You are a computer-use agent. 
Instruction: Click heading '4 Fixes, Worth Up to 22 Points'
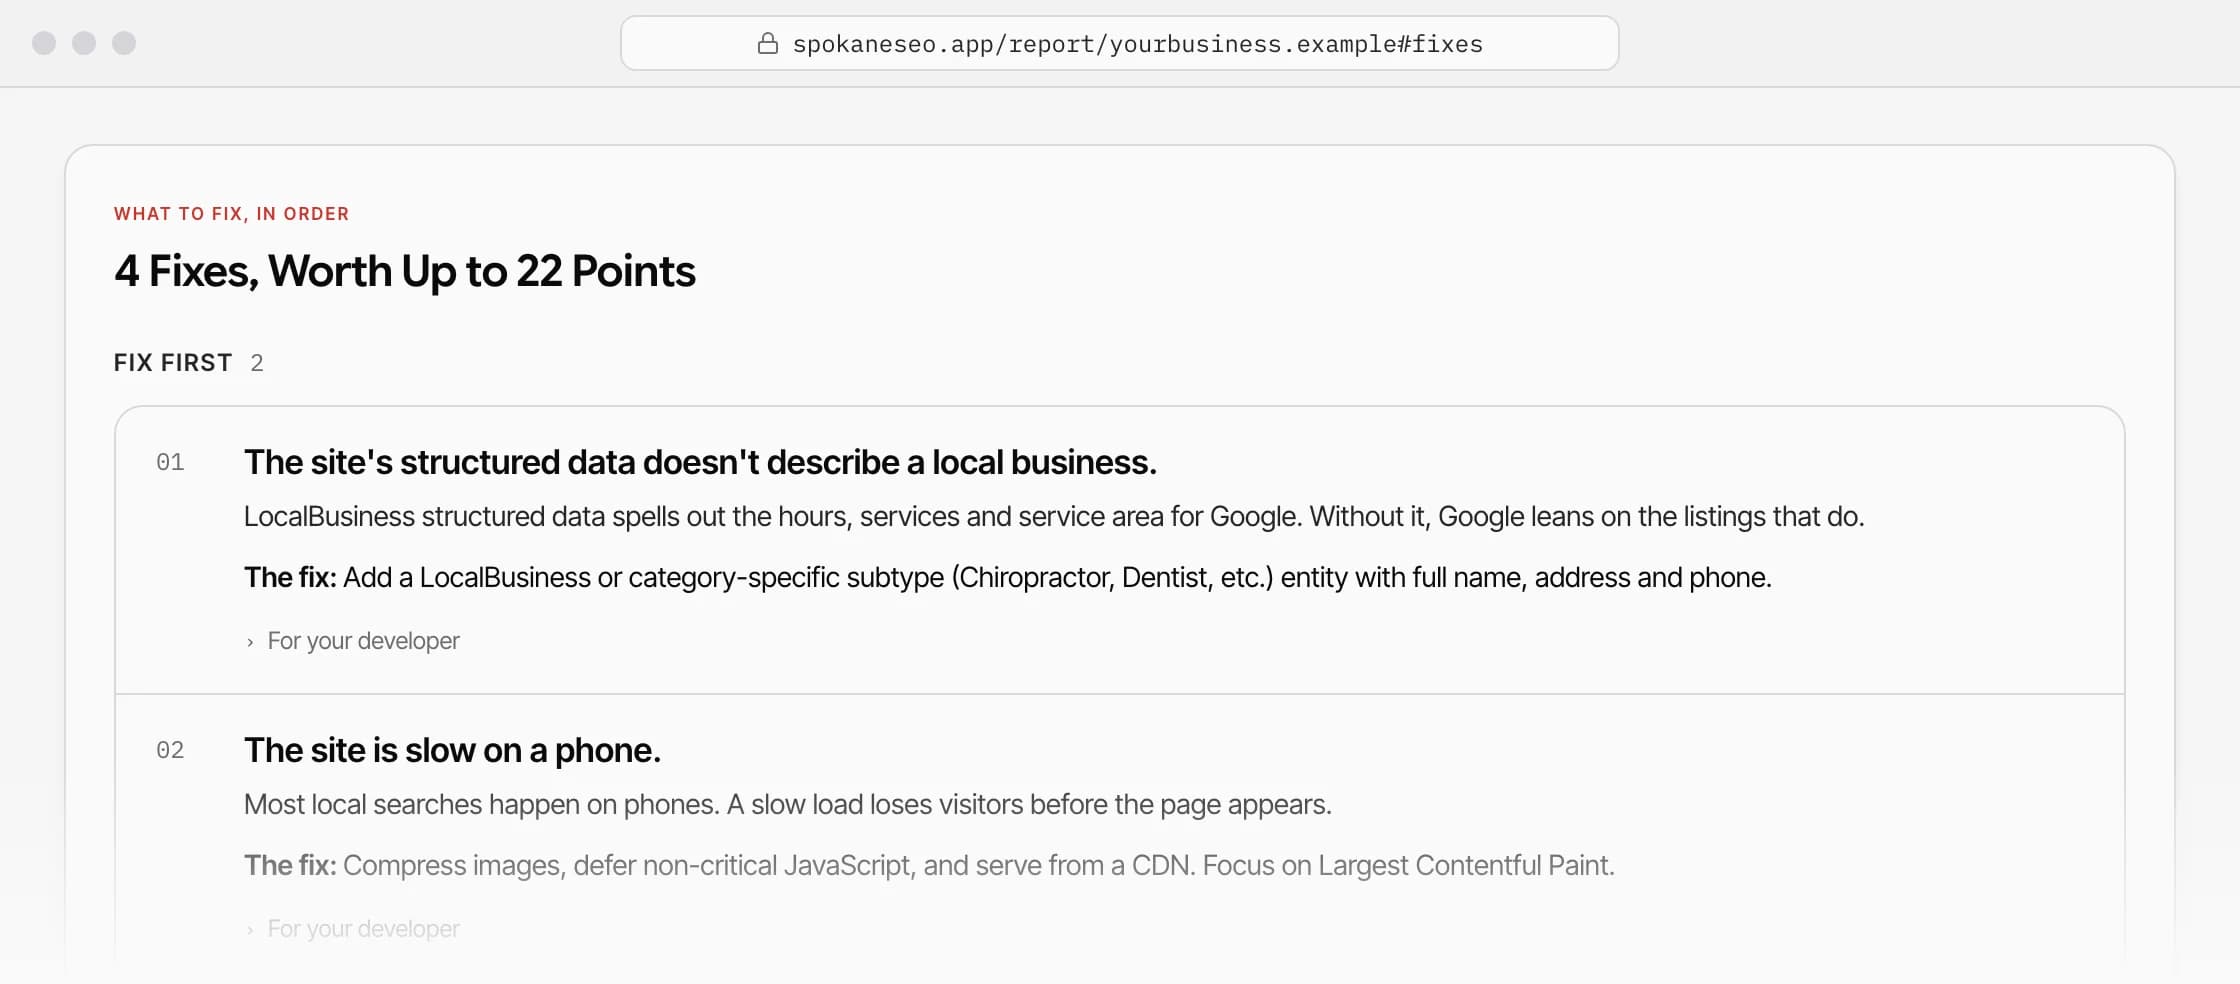pos(404,271)
